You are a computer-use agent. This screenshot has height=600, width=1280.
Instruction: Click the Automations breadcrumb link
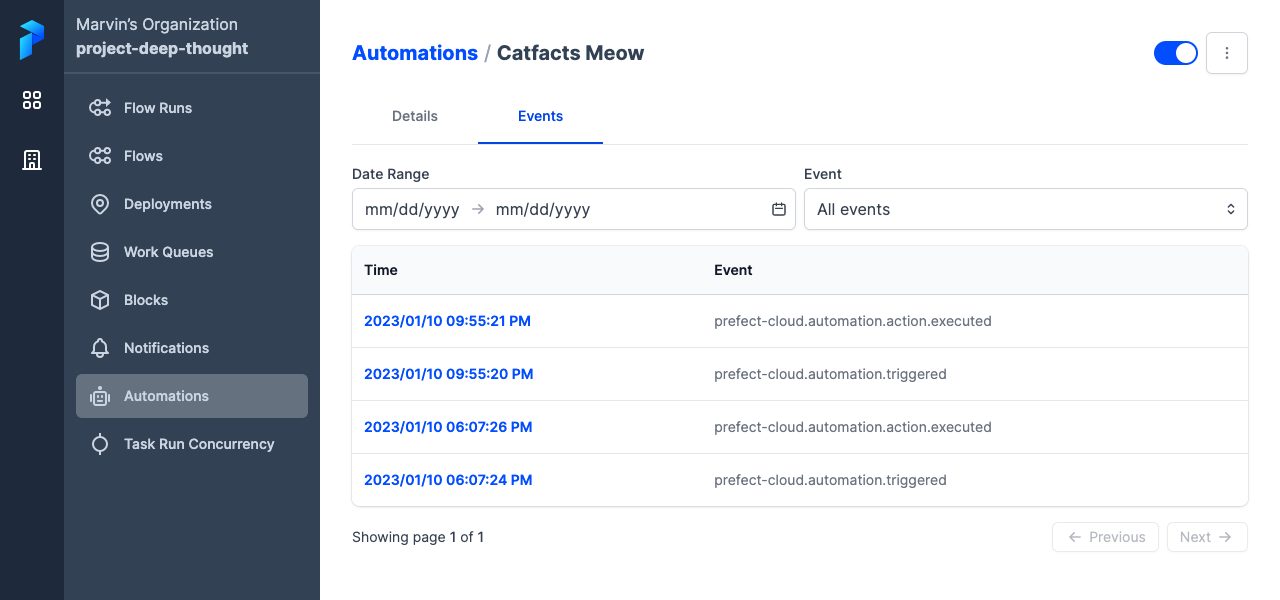click(x=415, y=53)
